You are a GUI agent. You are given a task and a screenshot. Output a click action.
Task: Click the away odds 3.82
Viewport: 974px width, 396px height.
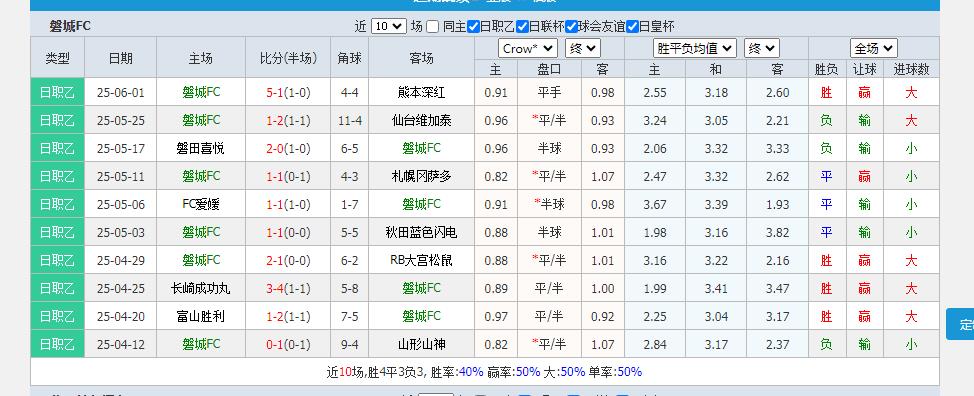[778, 232]
